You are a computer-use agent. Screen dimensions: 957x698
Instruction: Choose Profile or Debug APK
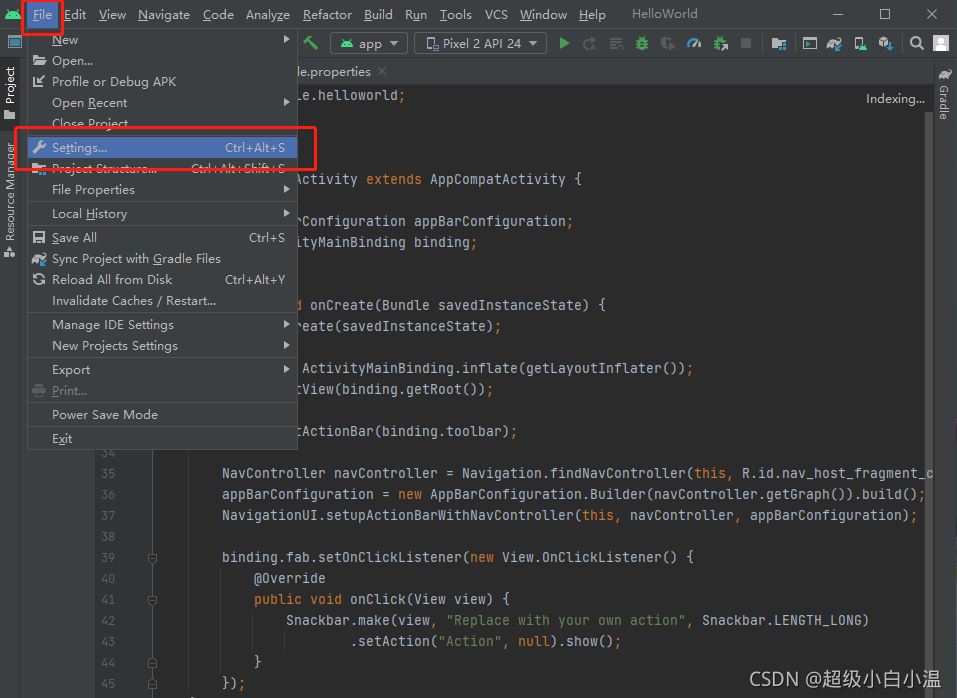(x=162, y=82)
